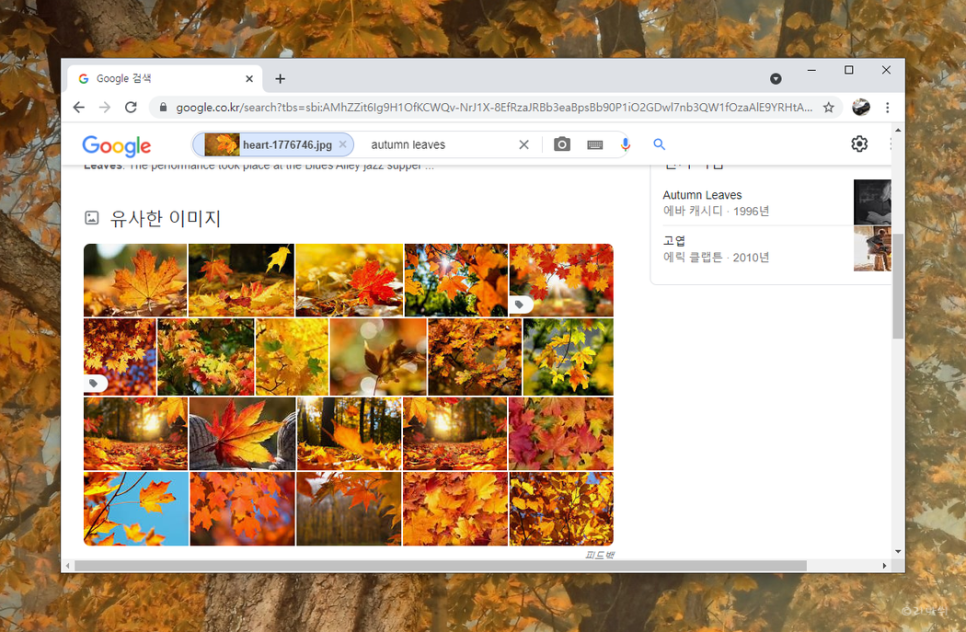Open 고엽 album cover thumbnail
966x632 pixels.
872,249
